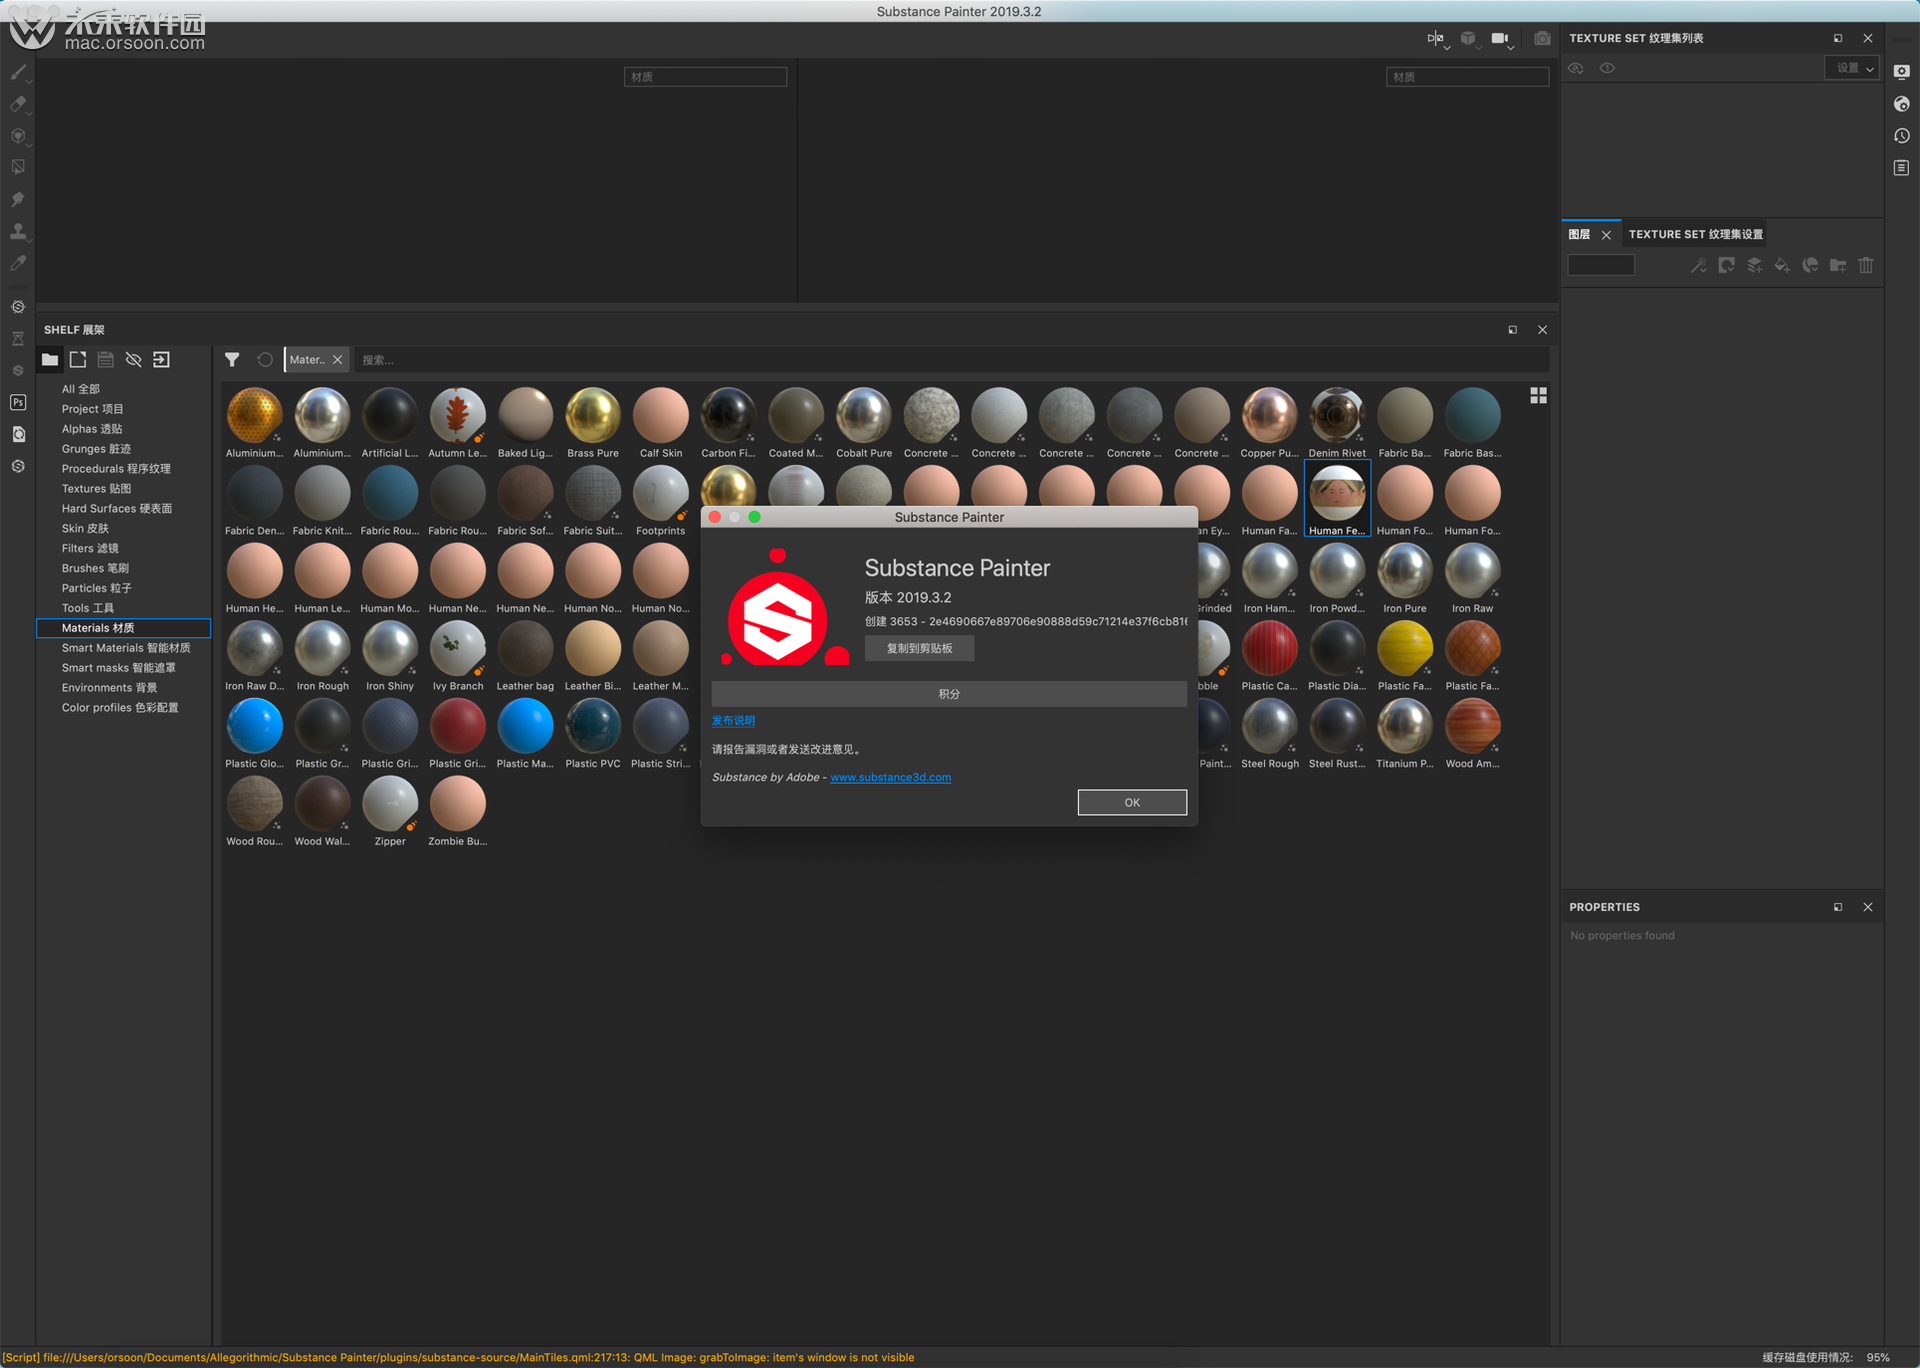Select Smart Materials 智能材质 shelf category
This screenshot has height=1368, width=1920.
coord(125,648)
